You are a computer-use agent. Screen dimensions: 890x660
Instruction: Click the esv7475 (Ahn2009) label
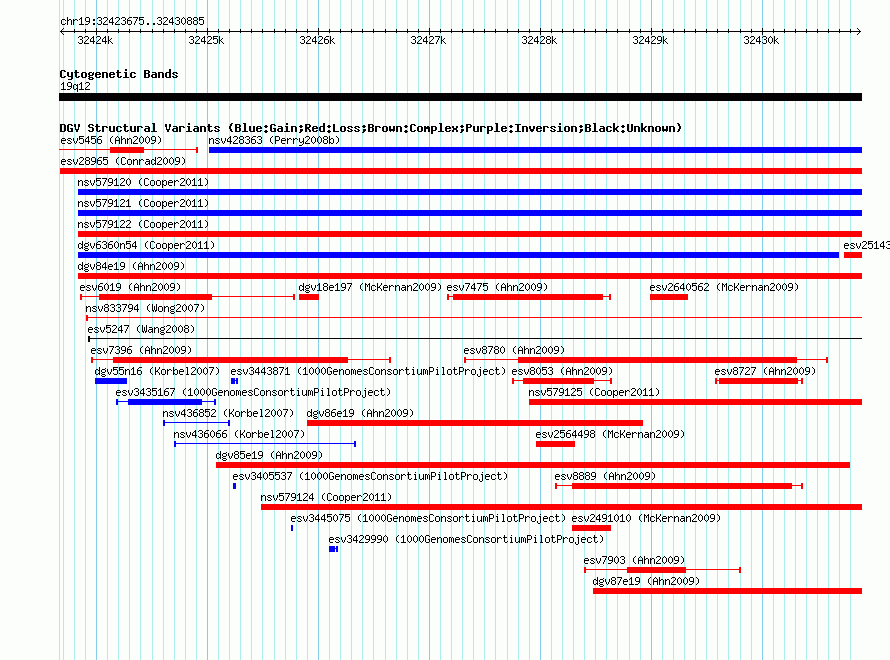tap(497, 287)
